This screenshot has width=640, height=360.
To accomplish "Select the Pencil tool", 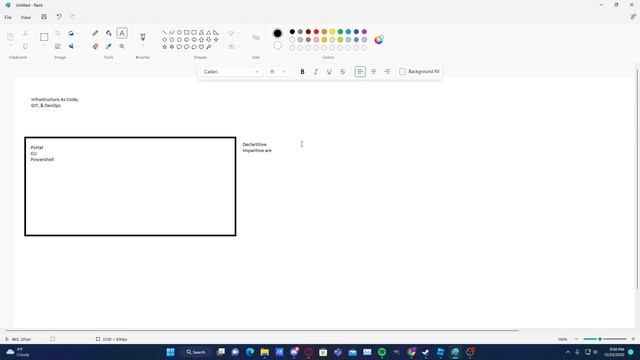I will click(95, 33).
